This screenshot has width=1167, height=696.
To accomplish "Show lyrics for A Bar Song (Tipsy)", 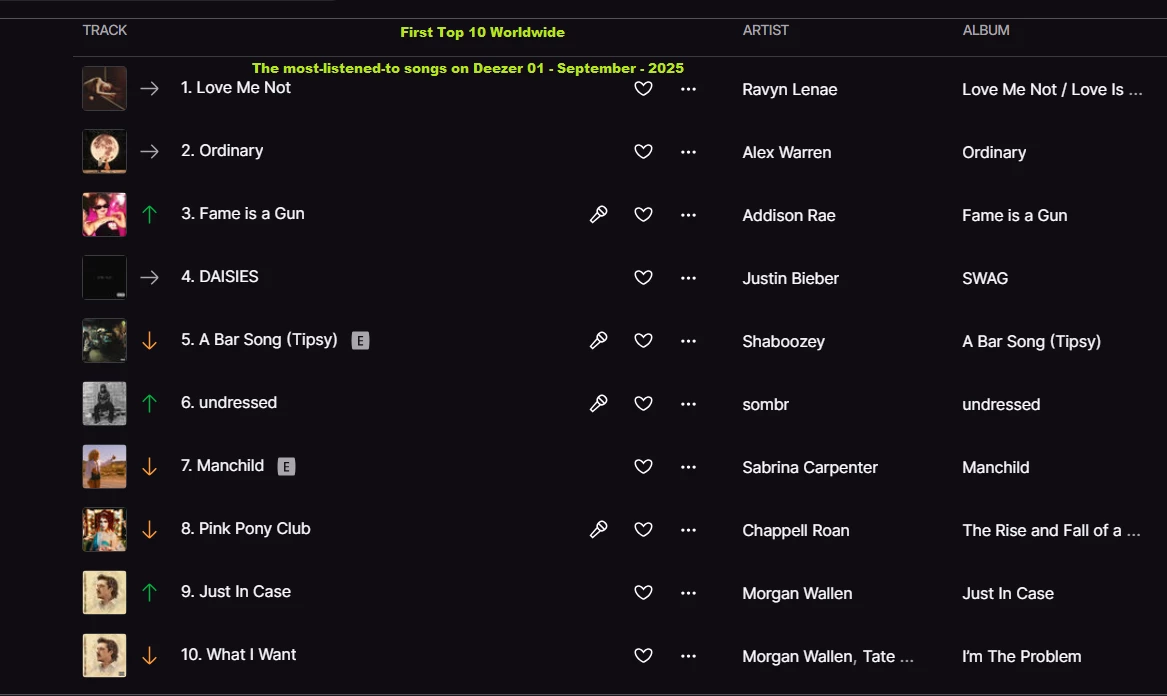I will pyautogui.click(x=598, y=340).
